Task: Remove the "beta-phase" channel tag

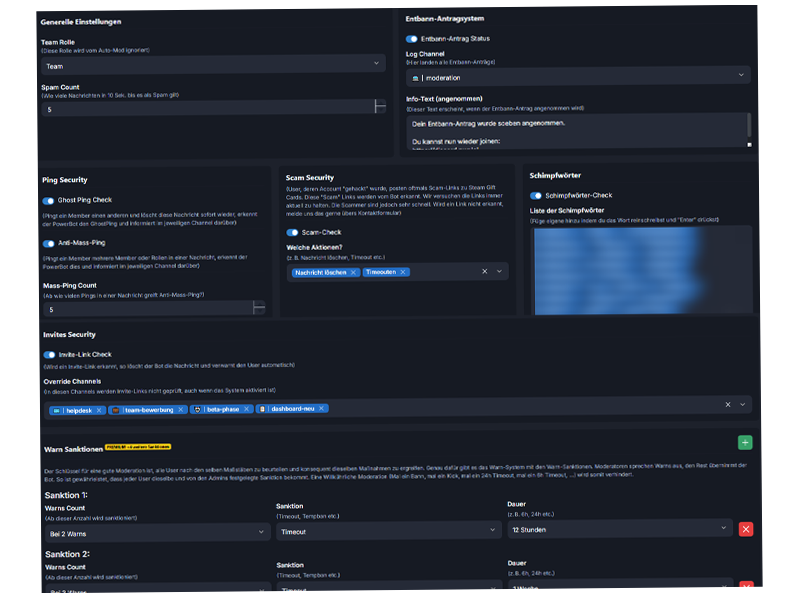Action: pyautogui.click(x=246, y=409)
